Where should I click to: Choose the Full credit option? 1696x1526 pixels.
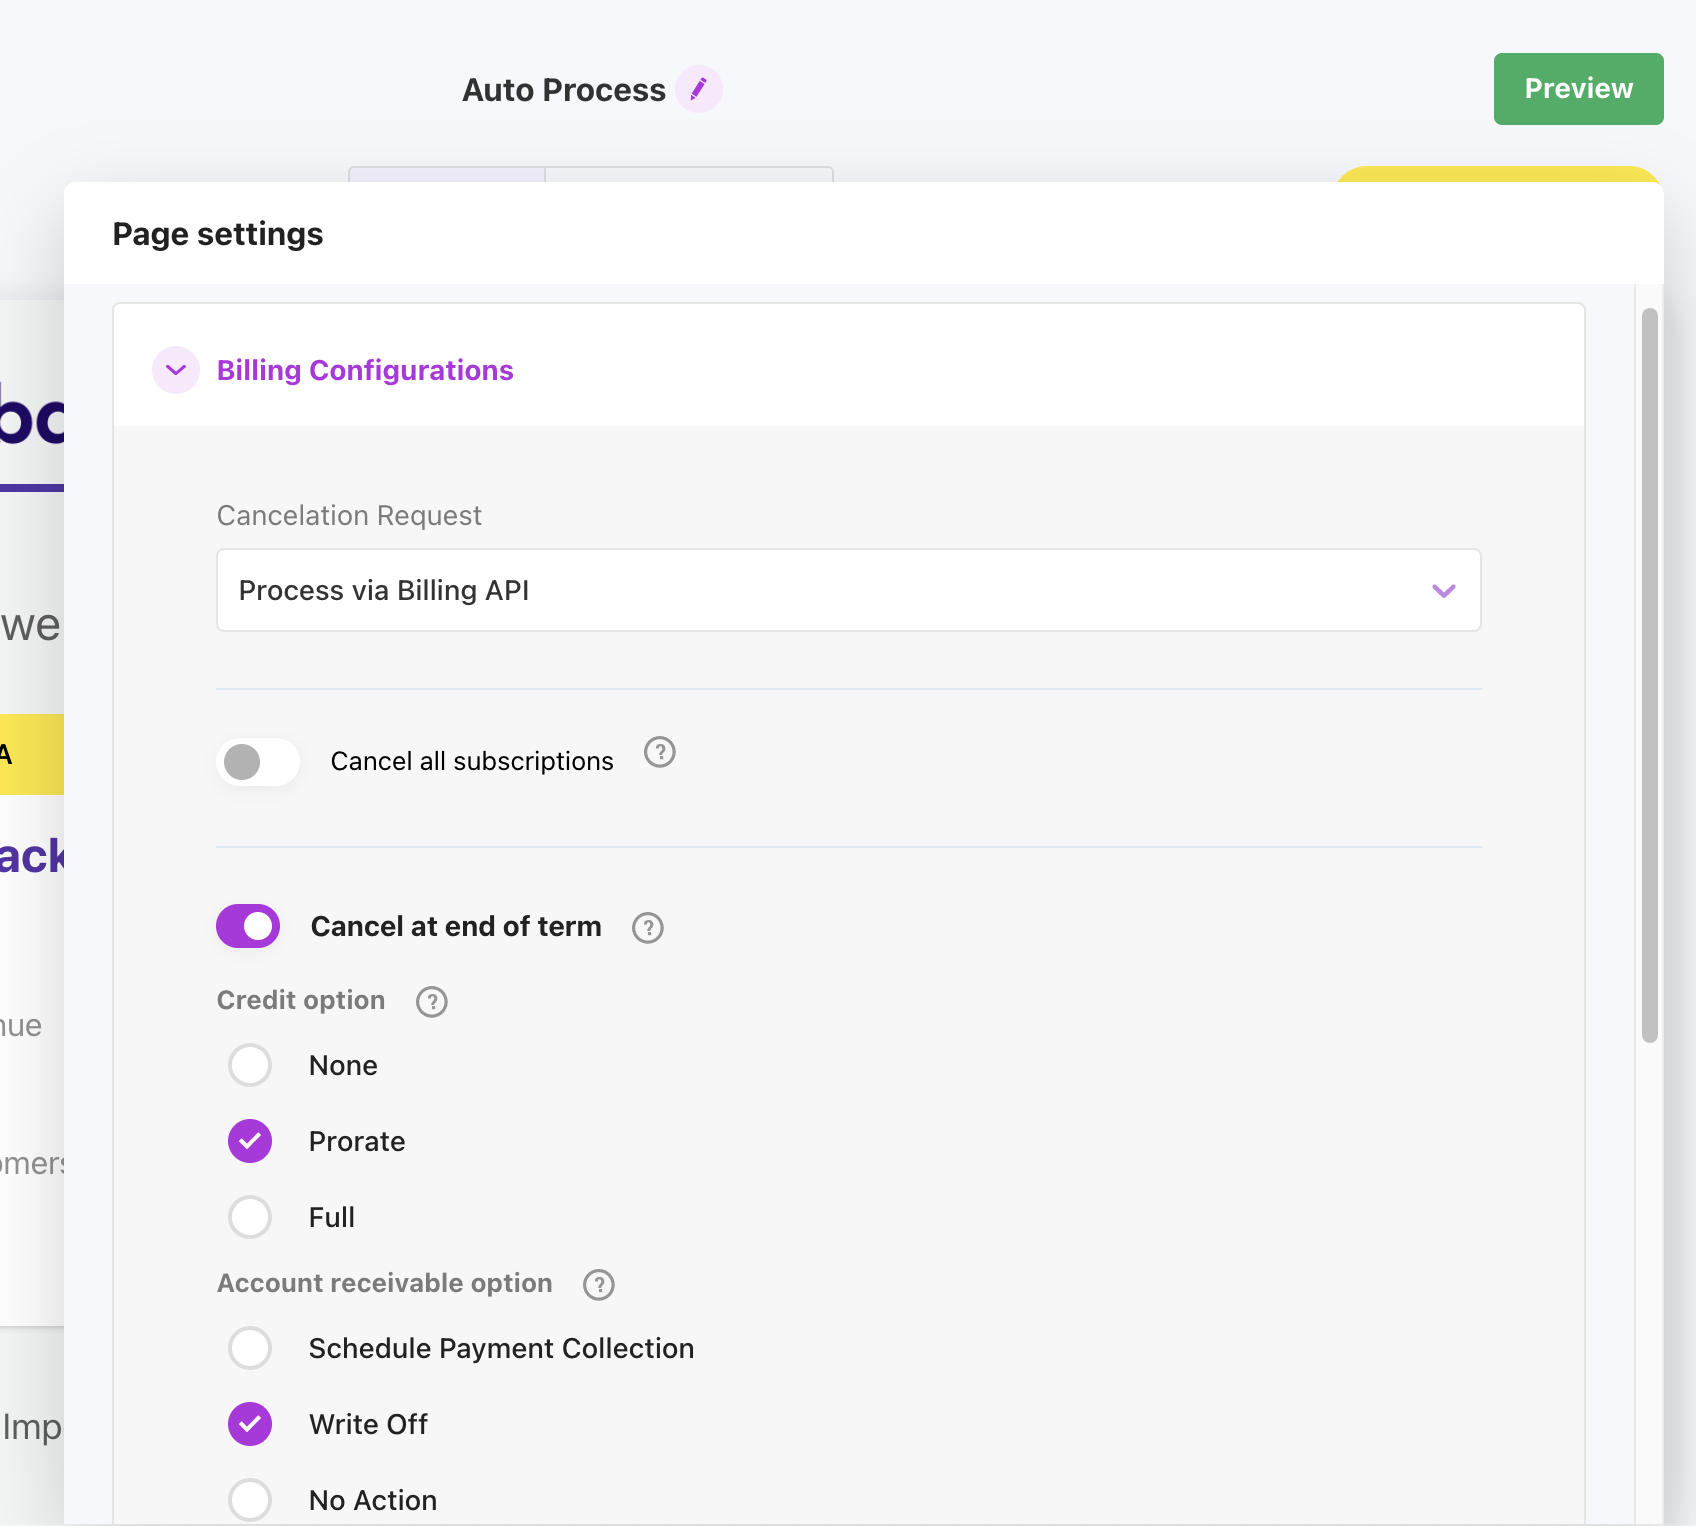(x=250, y=1217)
